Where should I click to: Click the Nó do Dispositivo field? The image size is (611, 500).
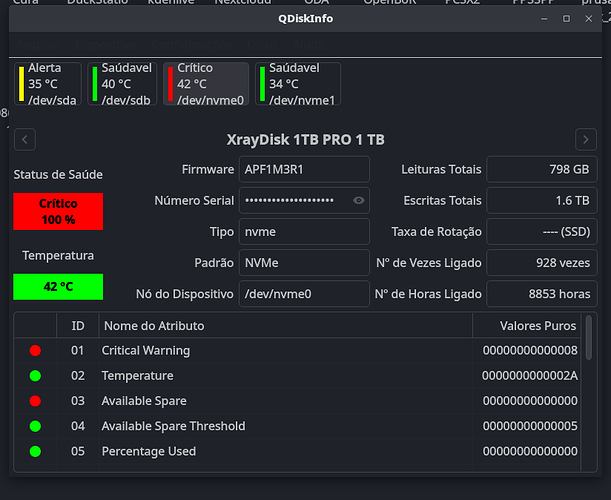(x=304, y=294)
